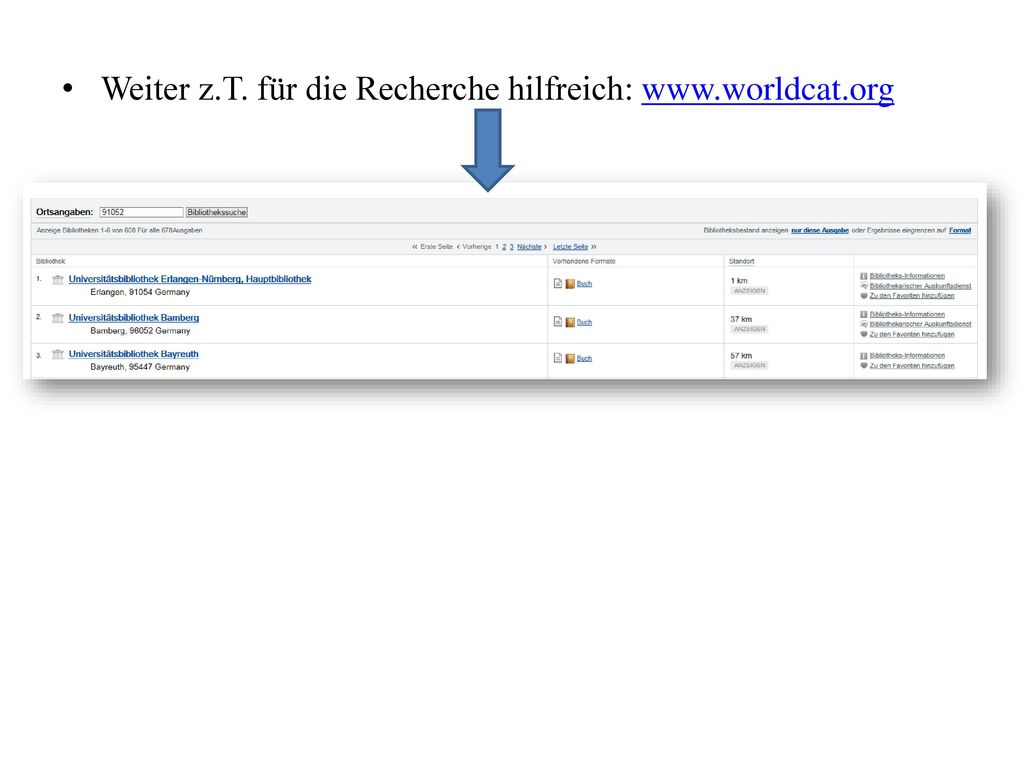Click the speech bubble icon in the Bamberg row

pyautogui.click(x=864, y=324)
